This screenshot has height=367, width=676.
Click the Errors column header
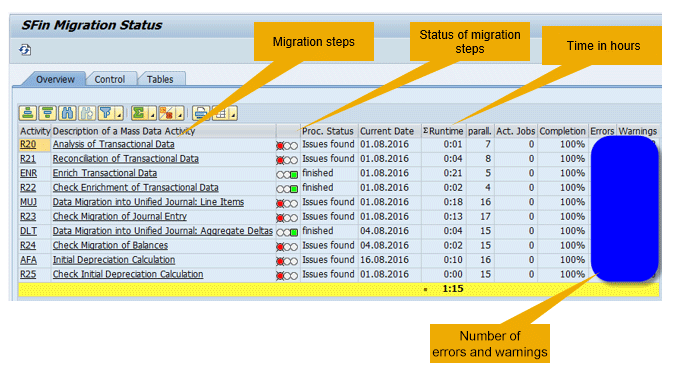(x=602, y=131)
